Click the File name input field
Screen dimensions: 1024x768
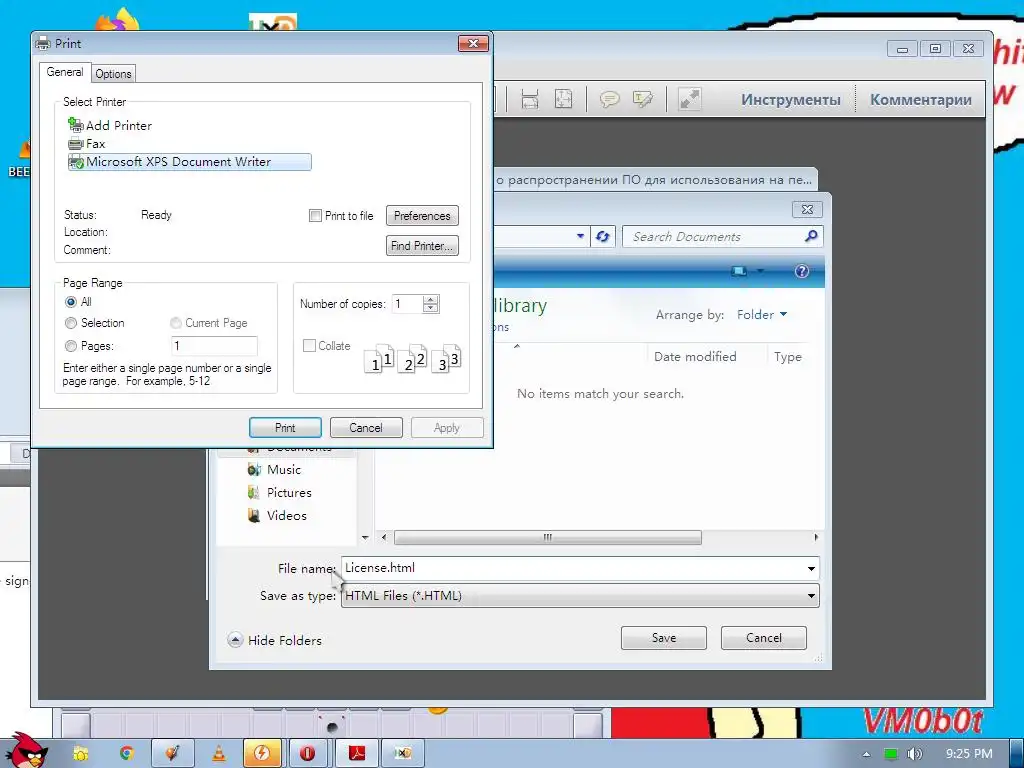tap(573, 568)
